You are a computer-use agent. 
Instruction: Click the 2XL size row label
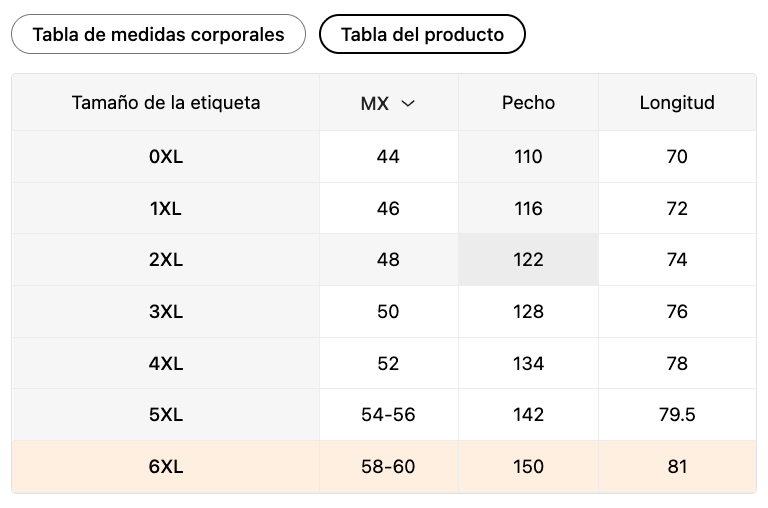(166, 260)
